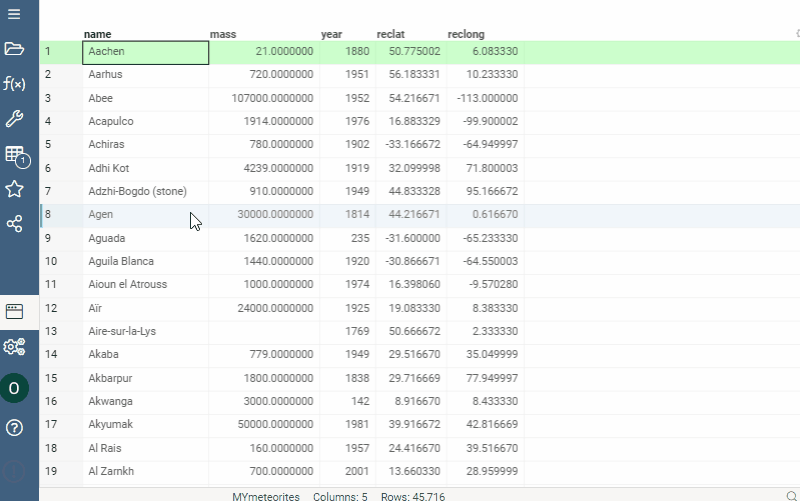Click the share icon in the sidebar
This screenshot has width=800, height=501.
[14, 224]
